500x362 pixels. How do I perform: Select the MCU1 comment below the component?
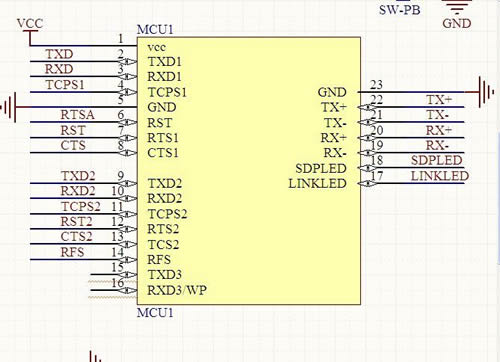(x=155, y=313)
